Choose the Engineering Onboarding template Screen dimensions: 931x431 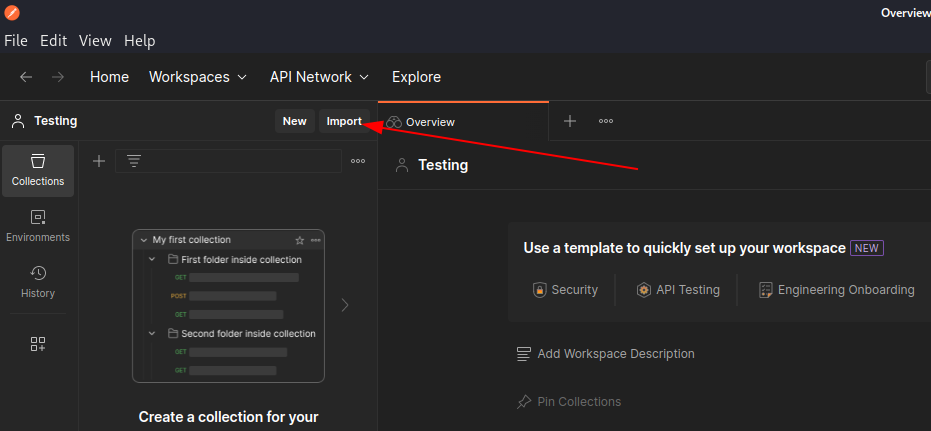click(837, 290)
